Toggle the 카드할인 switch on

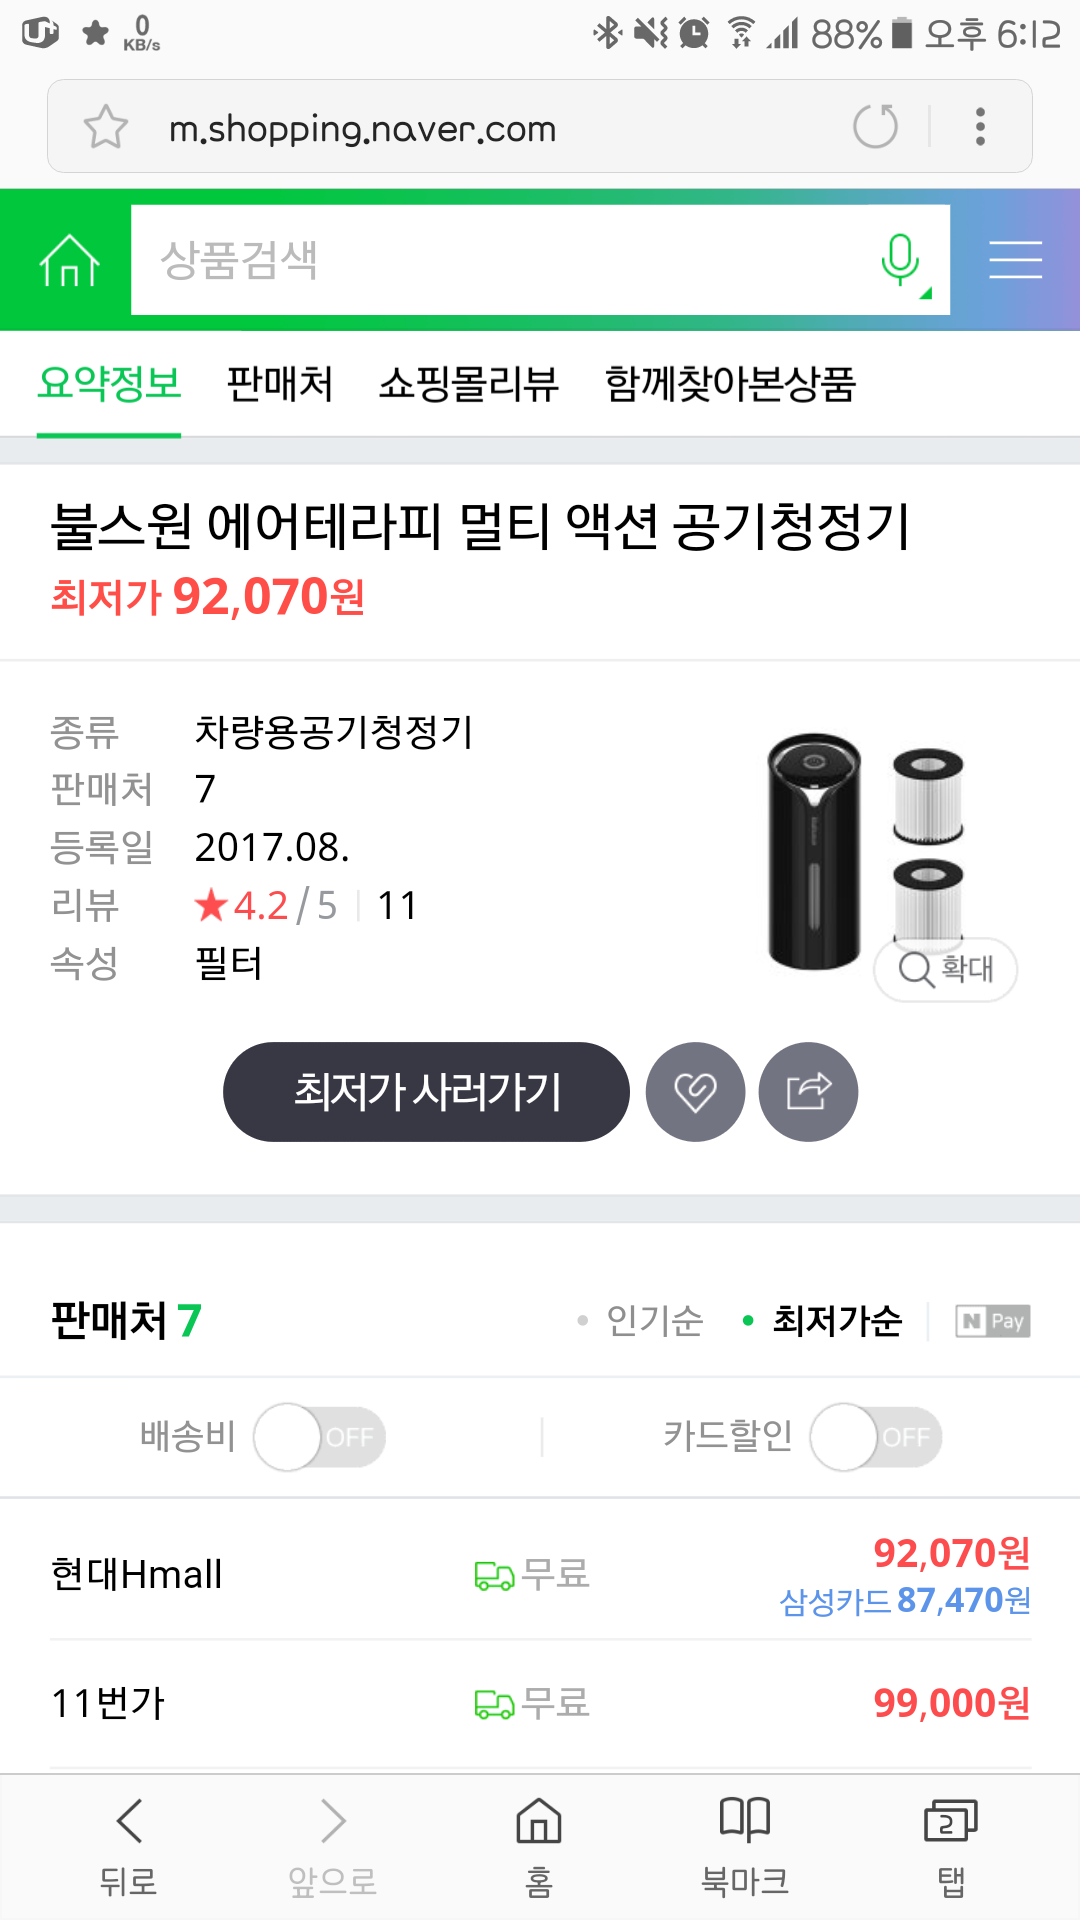876,1437
